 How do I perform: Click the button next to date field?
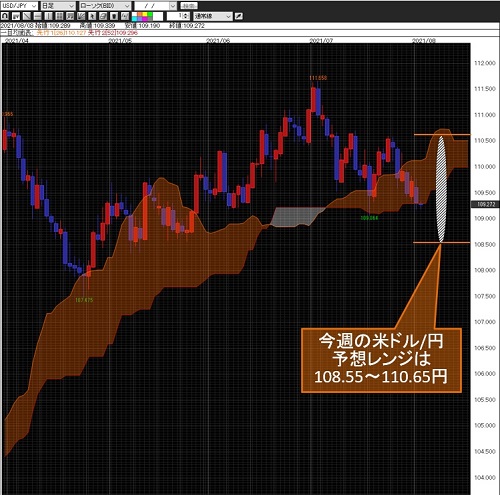[189, 6]
